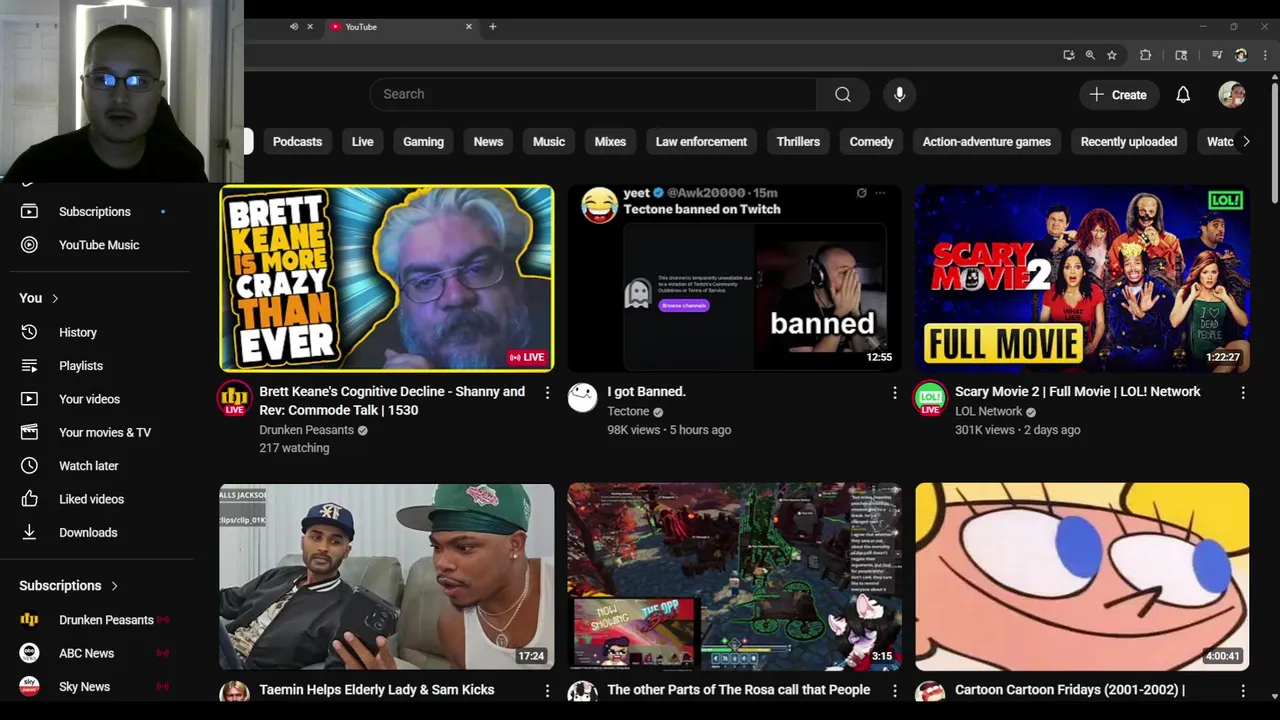1280x720 pixels.
Task: Open LOL Network channel avatar under video
Action: tap(930, 397)
